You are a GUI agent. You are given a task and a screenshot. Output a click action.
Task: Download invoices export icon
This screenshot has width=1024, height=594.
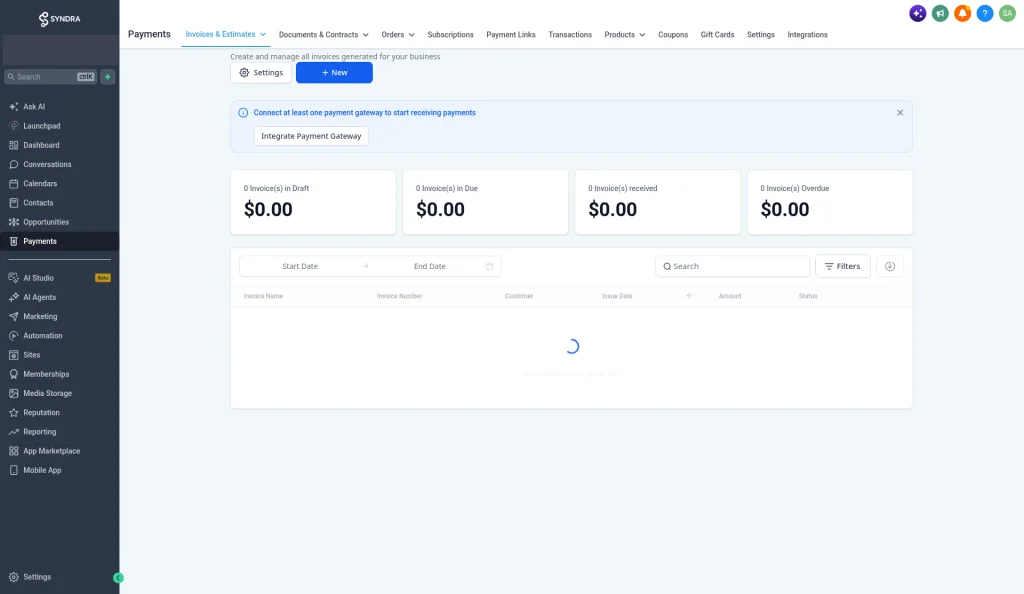pyautogui.click(x=889, y=266)
